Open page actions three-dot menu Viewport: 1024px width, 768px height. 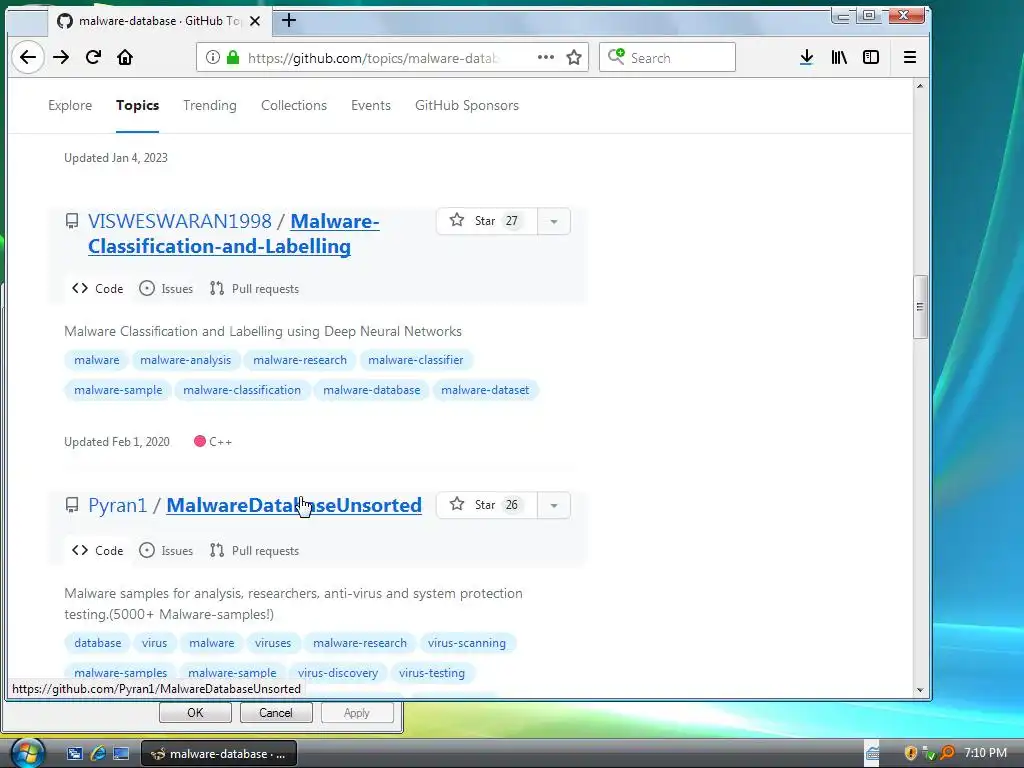coord(546,57)
